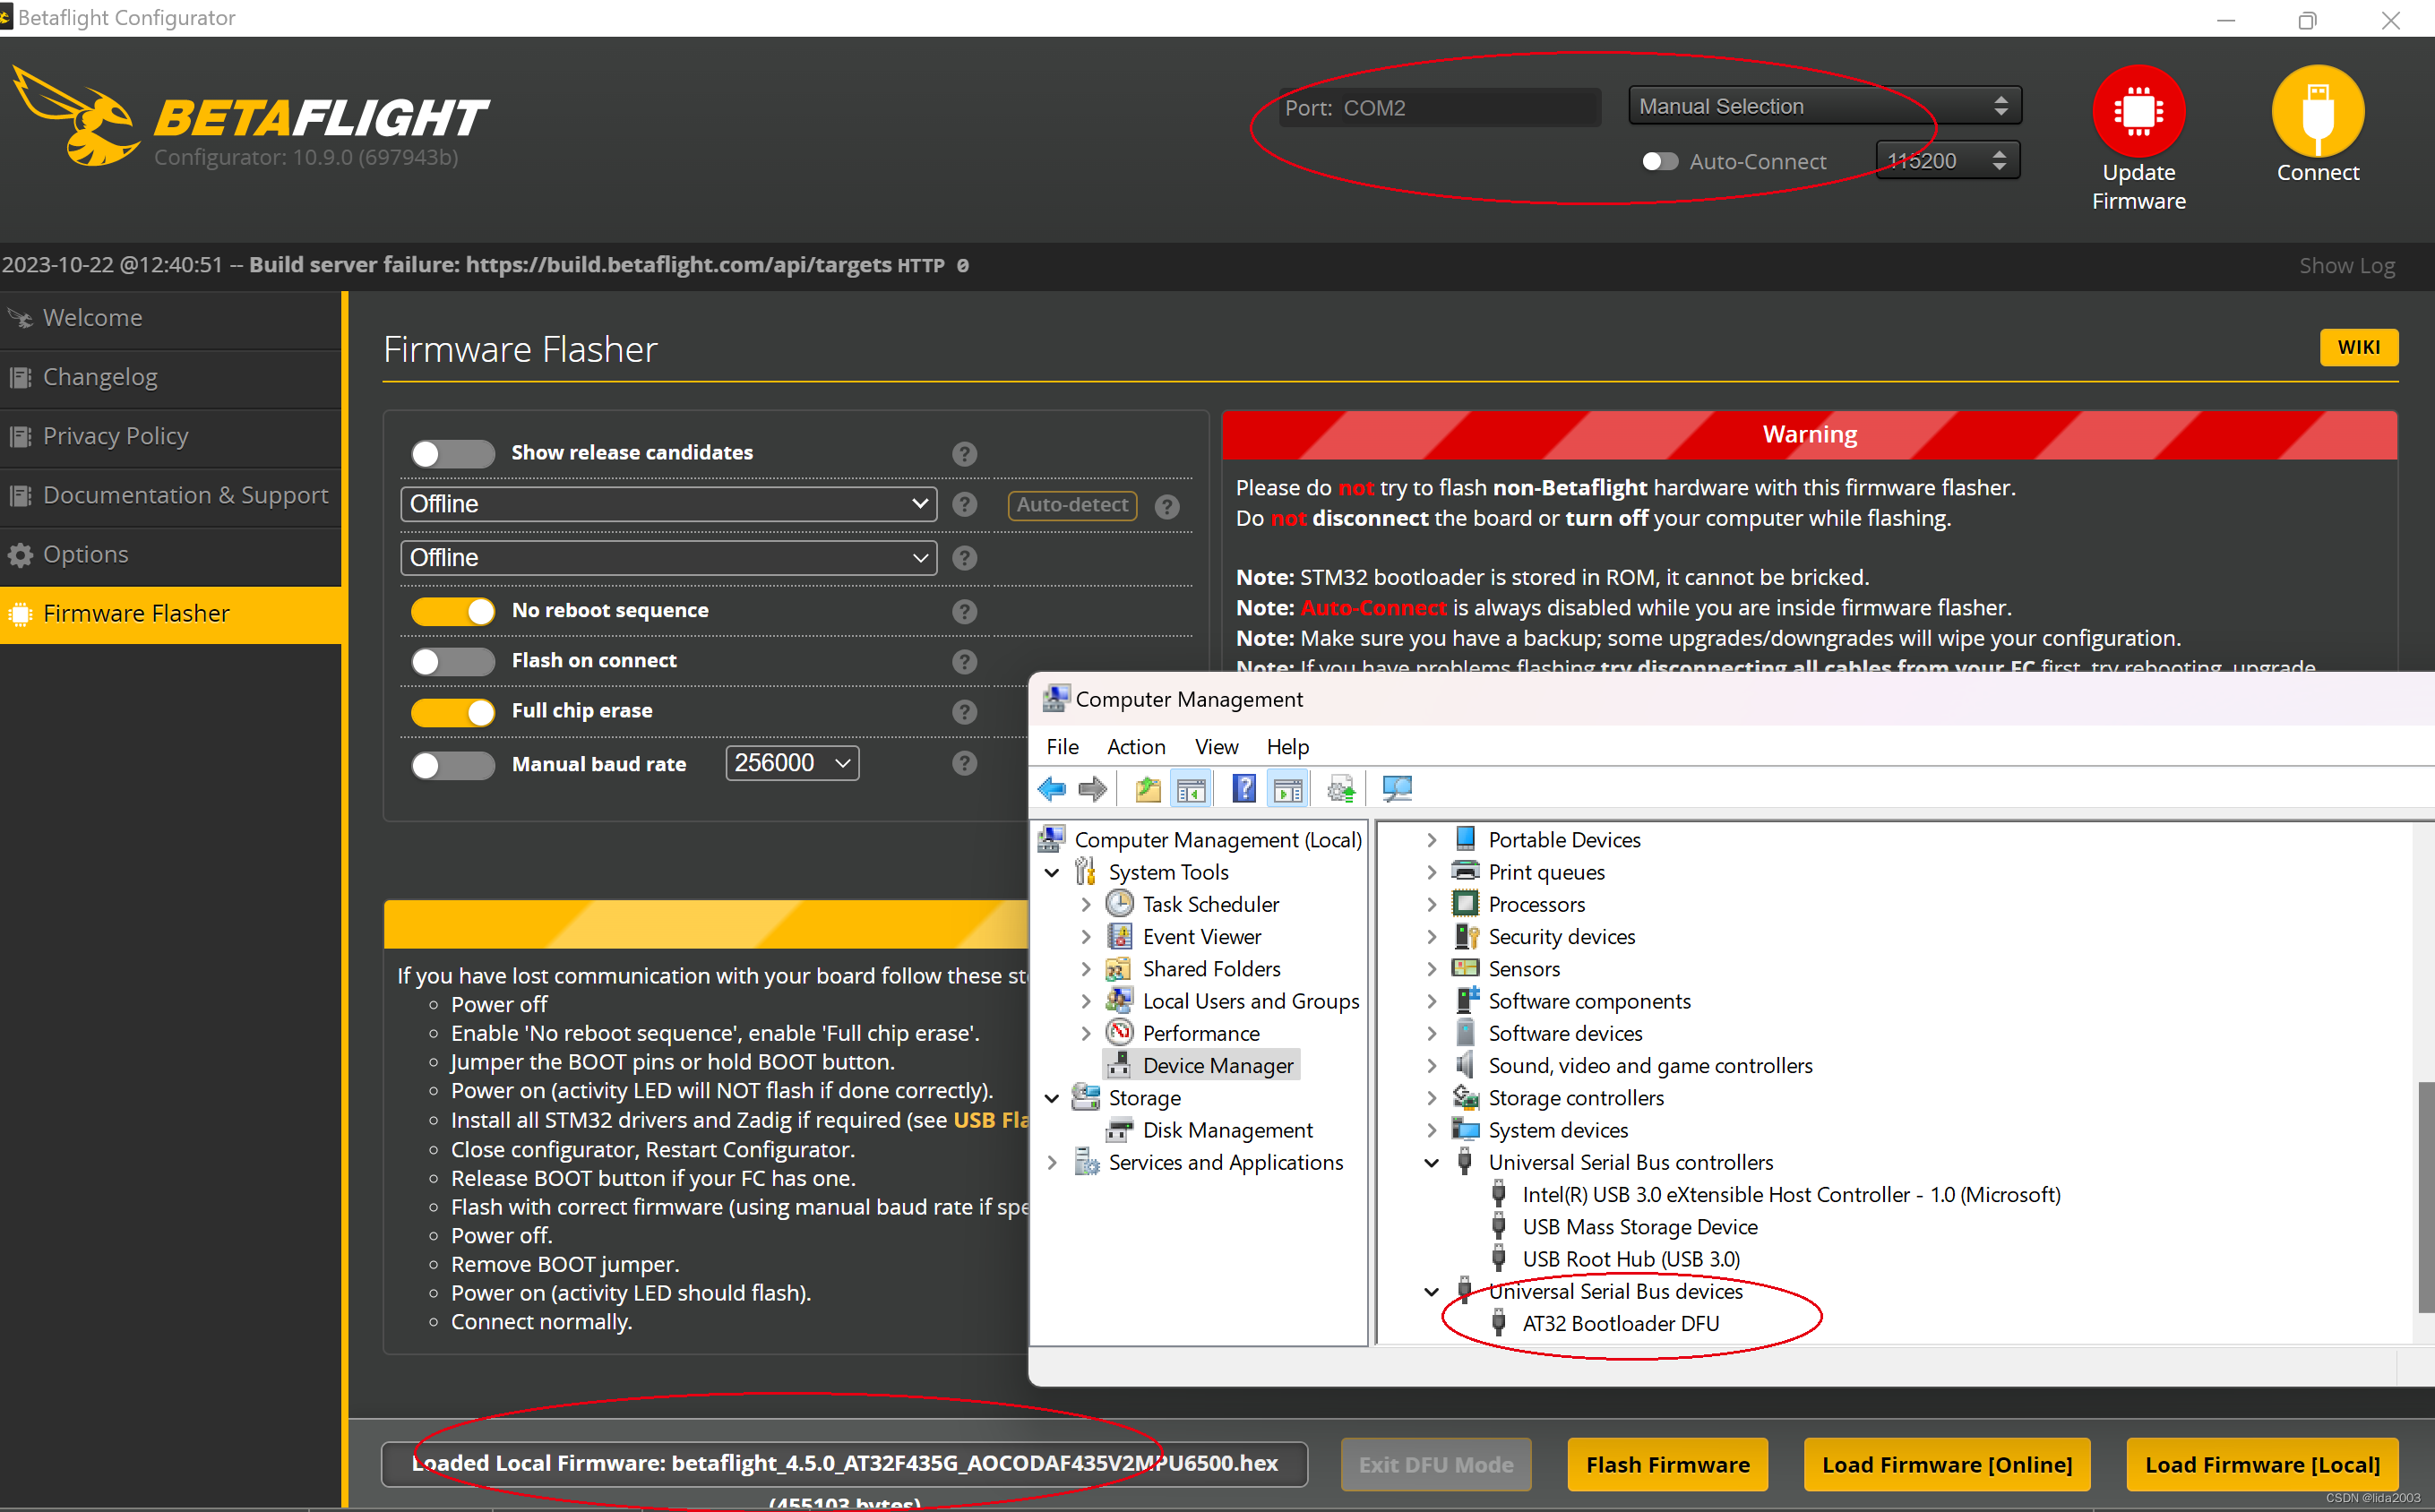The image size is (2435, 1512).
Task: Click Up one level folder toolbar icon
Action: 1148,790
